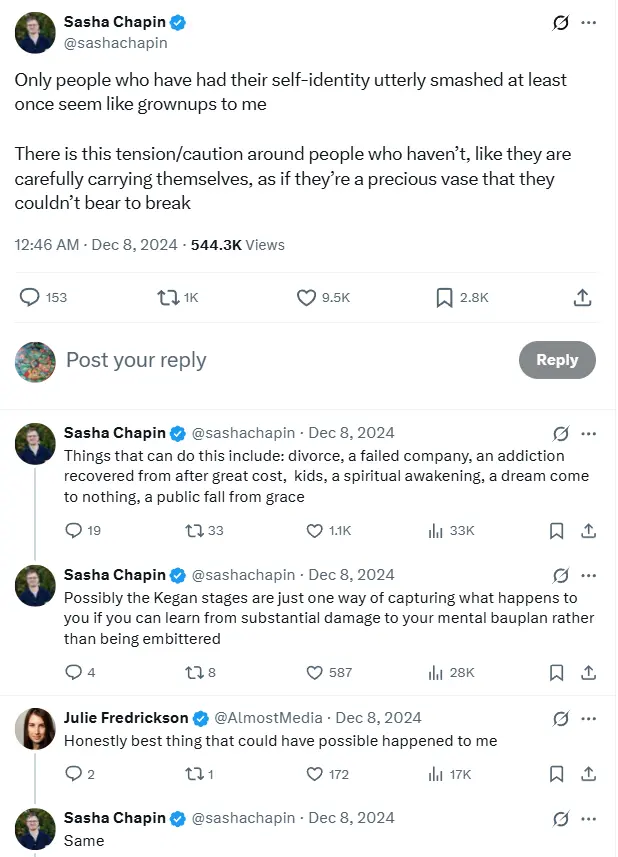Share the main post via share icon
618x857 pixels.
pyautogui.click(x=582, y=297)
